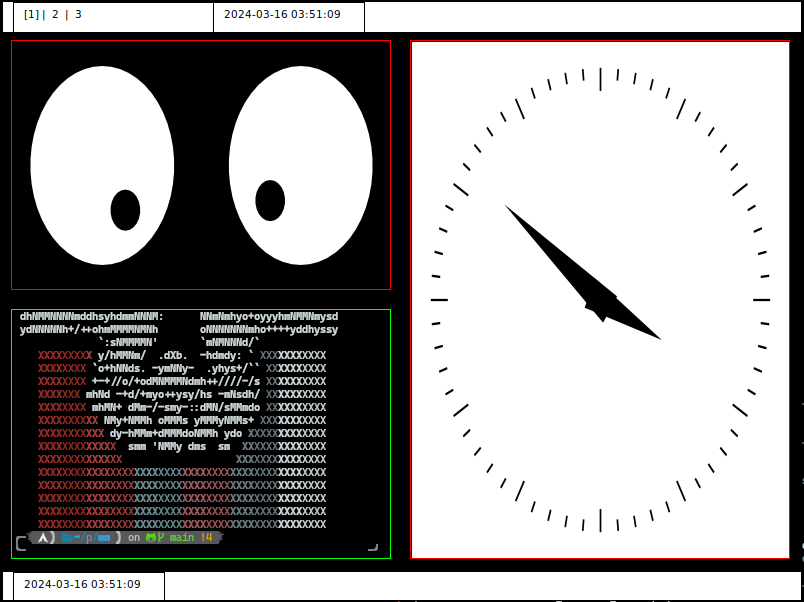The image size is (804, 602).
Task: Click the timestamp in the top bar
Action: tap(283, 16)
